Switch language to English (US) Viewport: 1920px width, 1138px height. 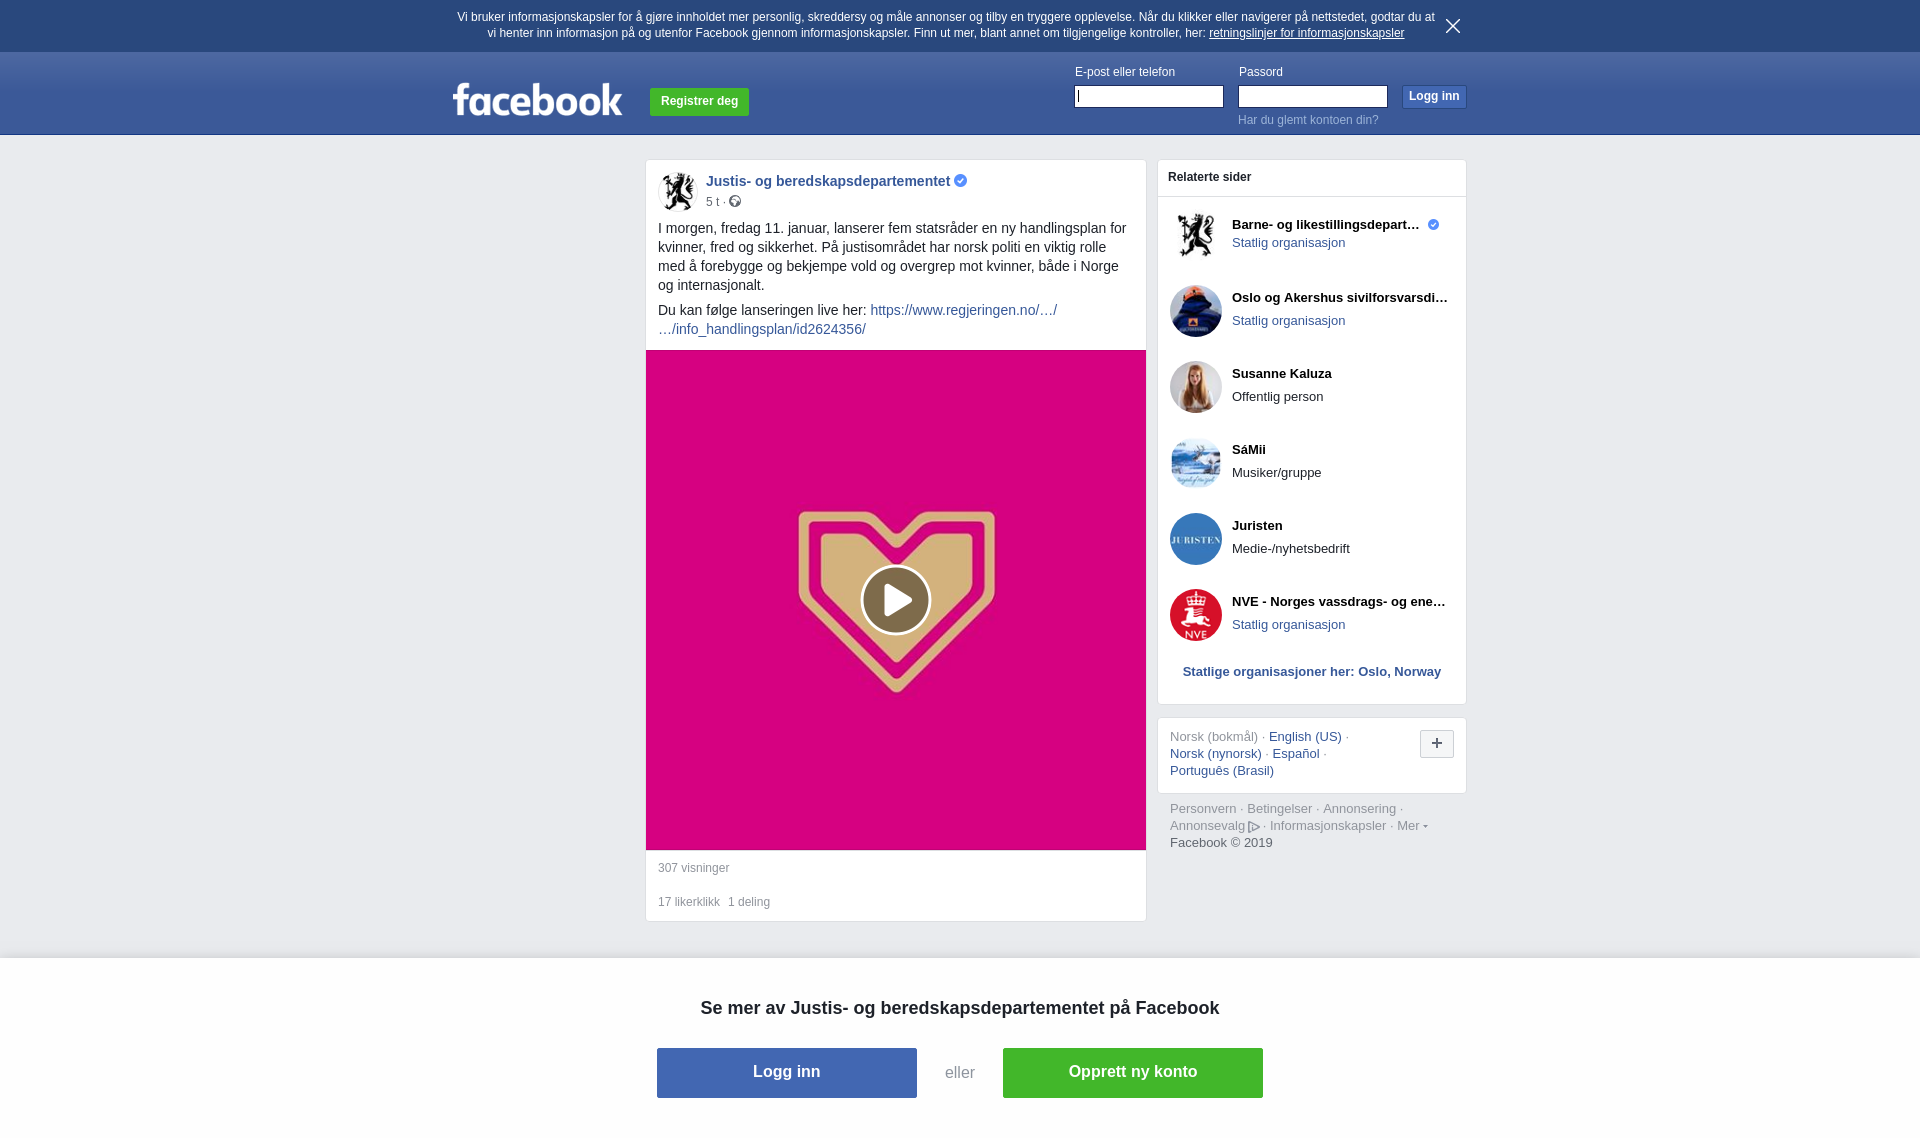click(1305, 737)
